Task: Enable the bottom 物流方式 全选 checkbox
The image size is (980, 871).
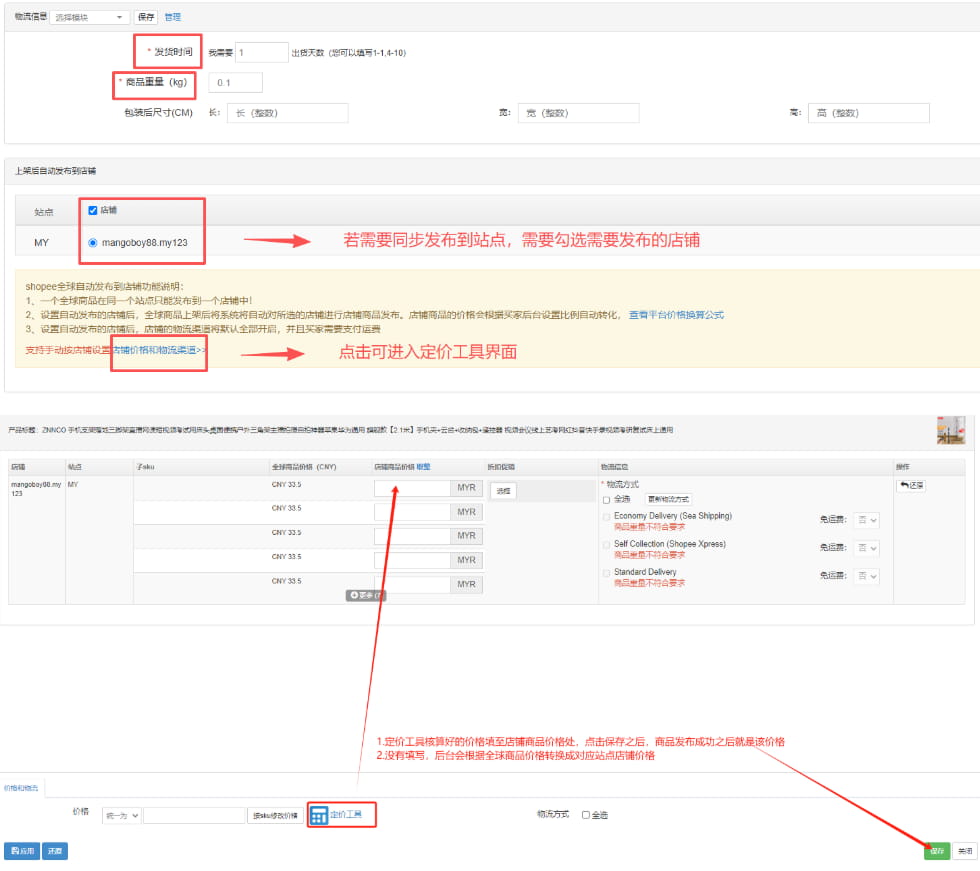Action: coord(586,815)
